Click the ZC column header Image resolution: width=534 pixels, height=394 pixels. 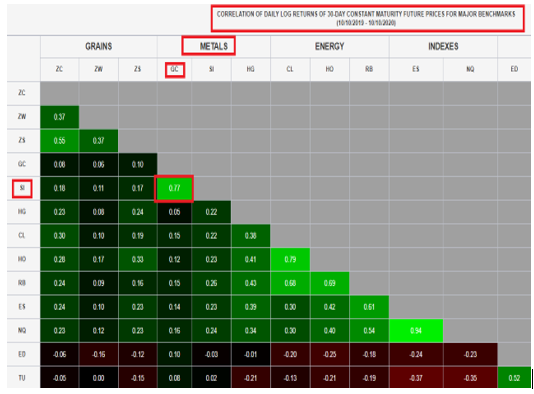pyautogui.click(x=59, y=69)
